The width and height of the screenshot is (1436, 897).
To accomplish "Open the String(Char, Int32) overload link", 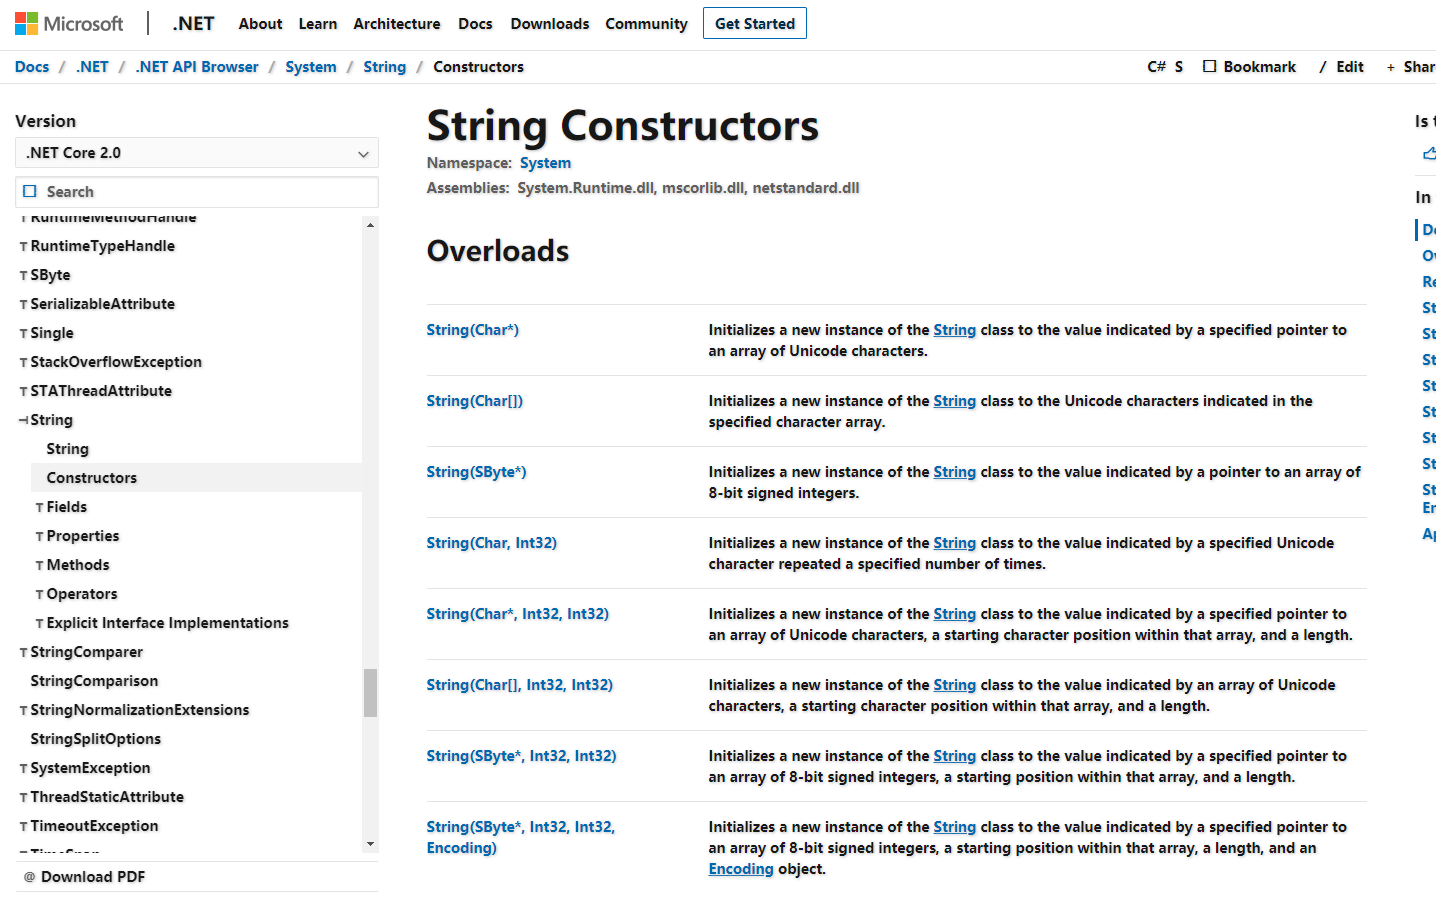I will click(491, 543).
